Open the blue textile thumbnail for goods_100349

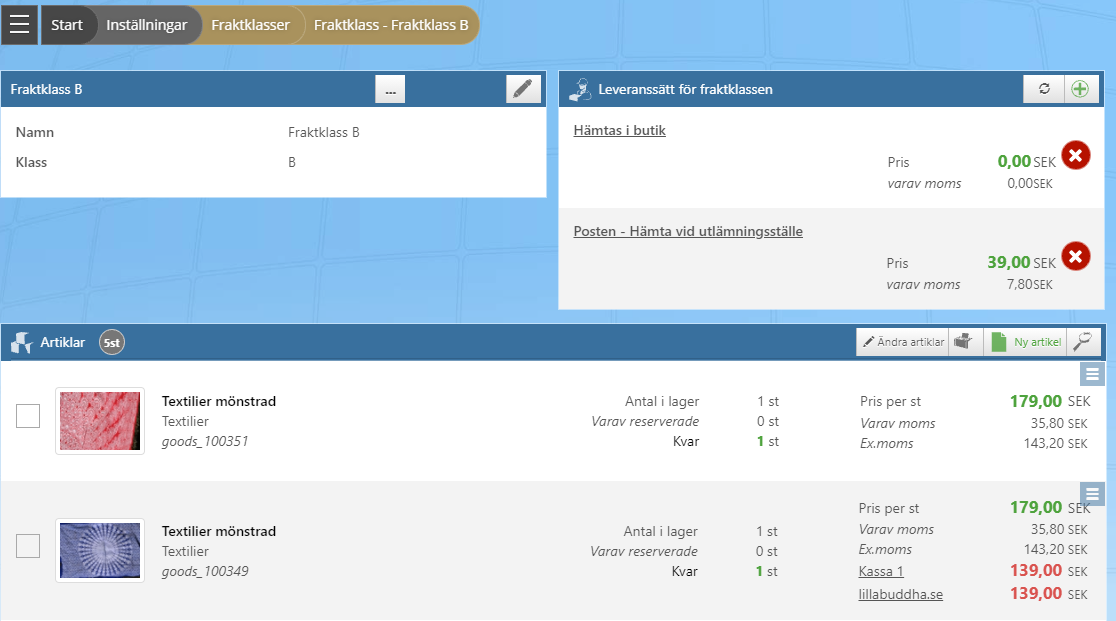(100, 551)
